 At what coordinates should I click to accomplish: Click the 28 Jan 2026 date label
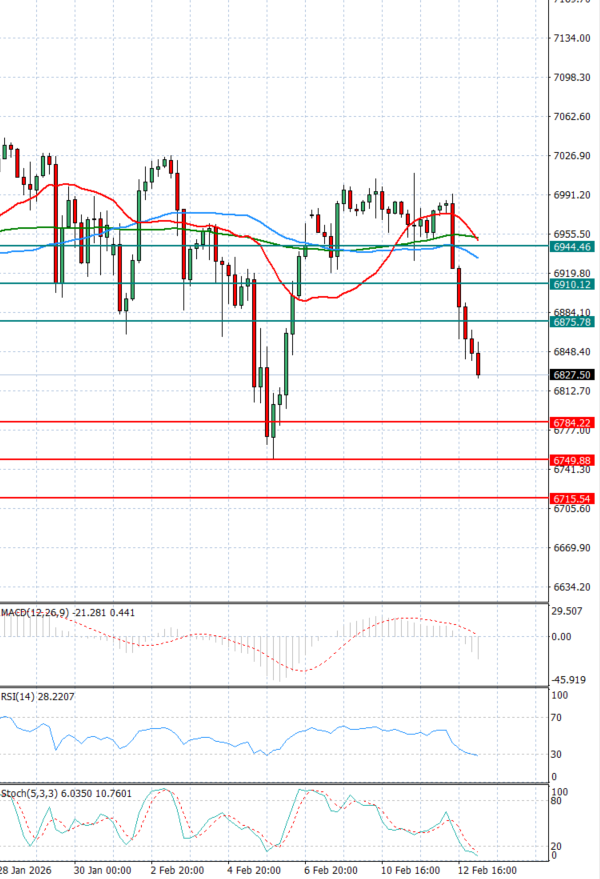pyautogui.click(x=28, y=870)
